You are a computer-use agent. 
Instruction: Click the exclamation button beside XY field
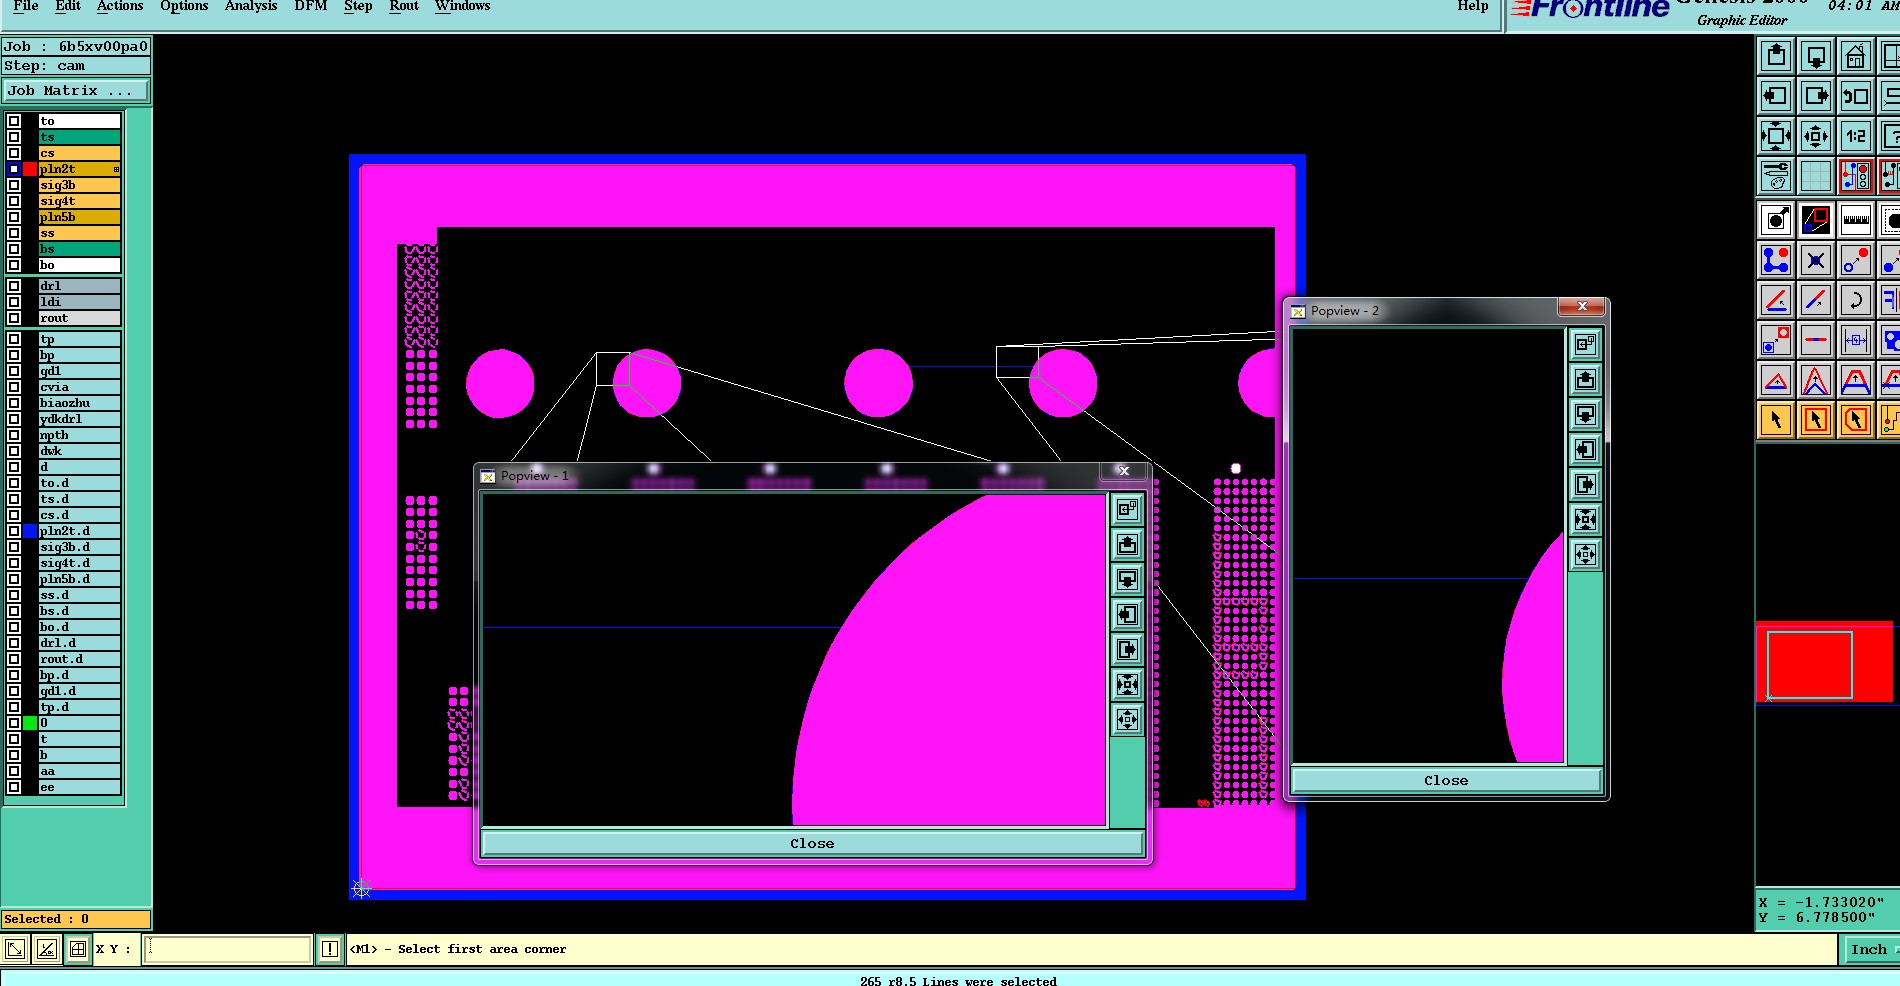pos(329,950)
